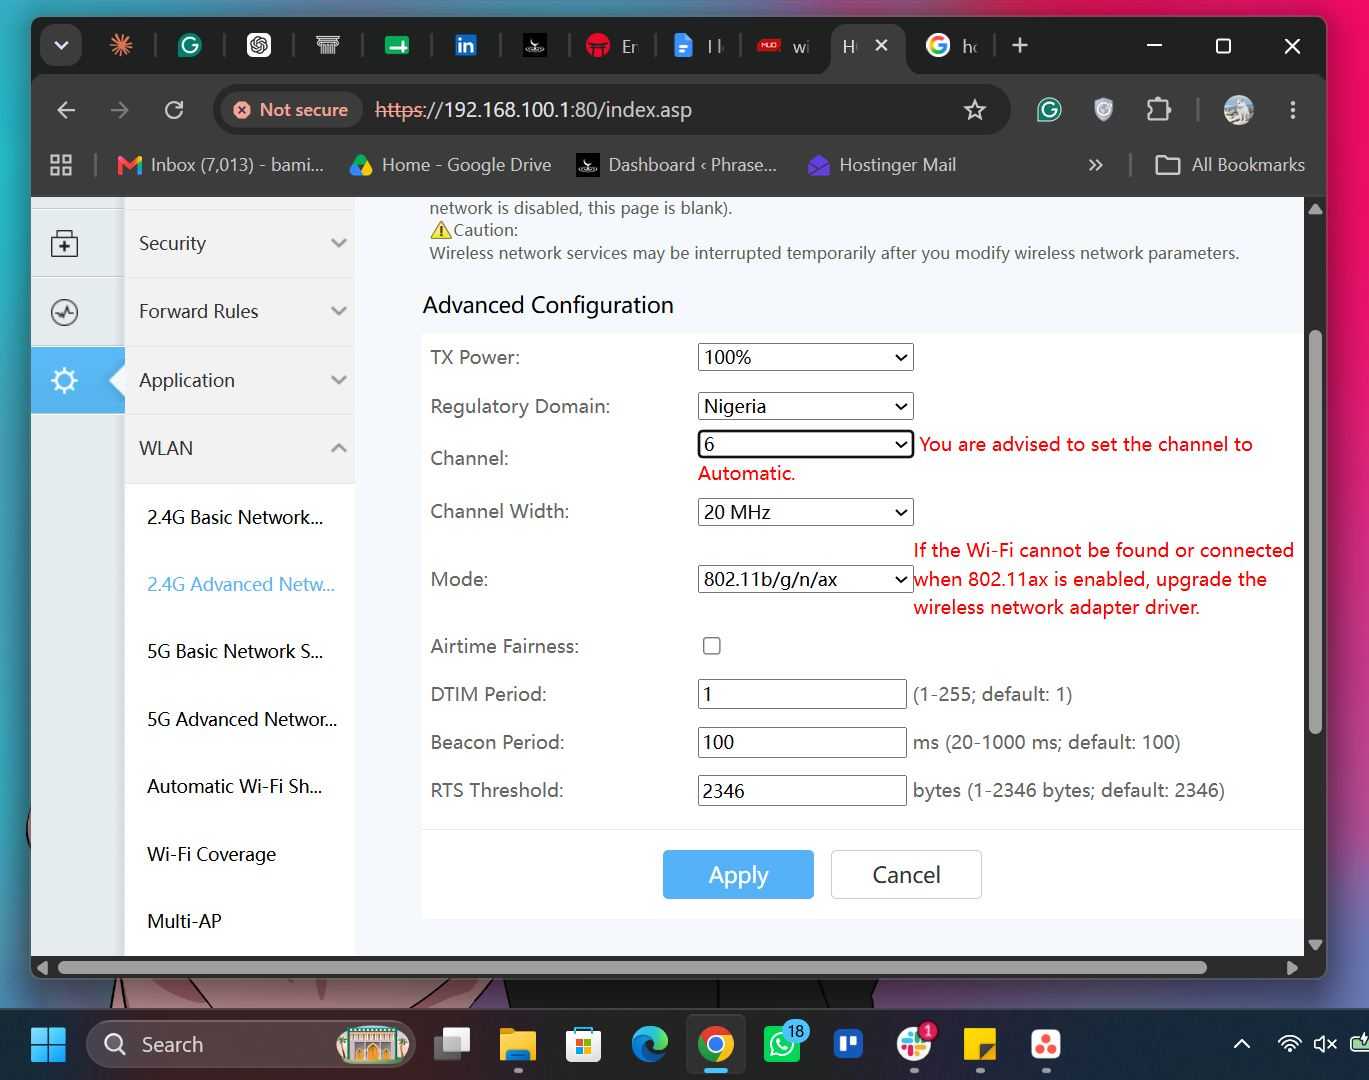Viewport: 1369px width, 1080px height.
Task: Open the medical kit maintenance icon in sidebar
Action: click(64, 243)
